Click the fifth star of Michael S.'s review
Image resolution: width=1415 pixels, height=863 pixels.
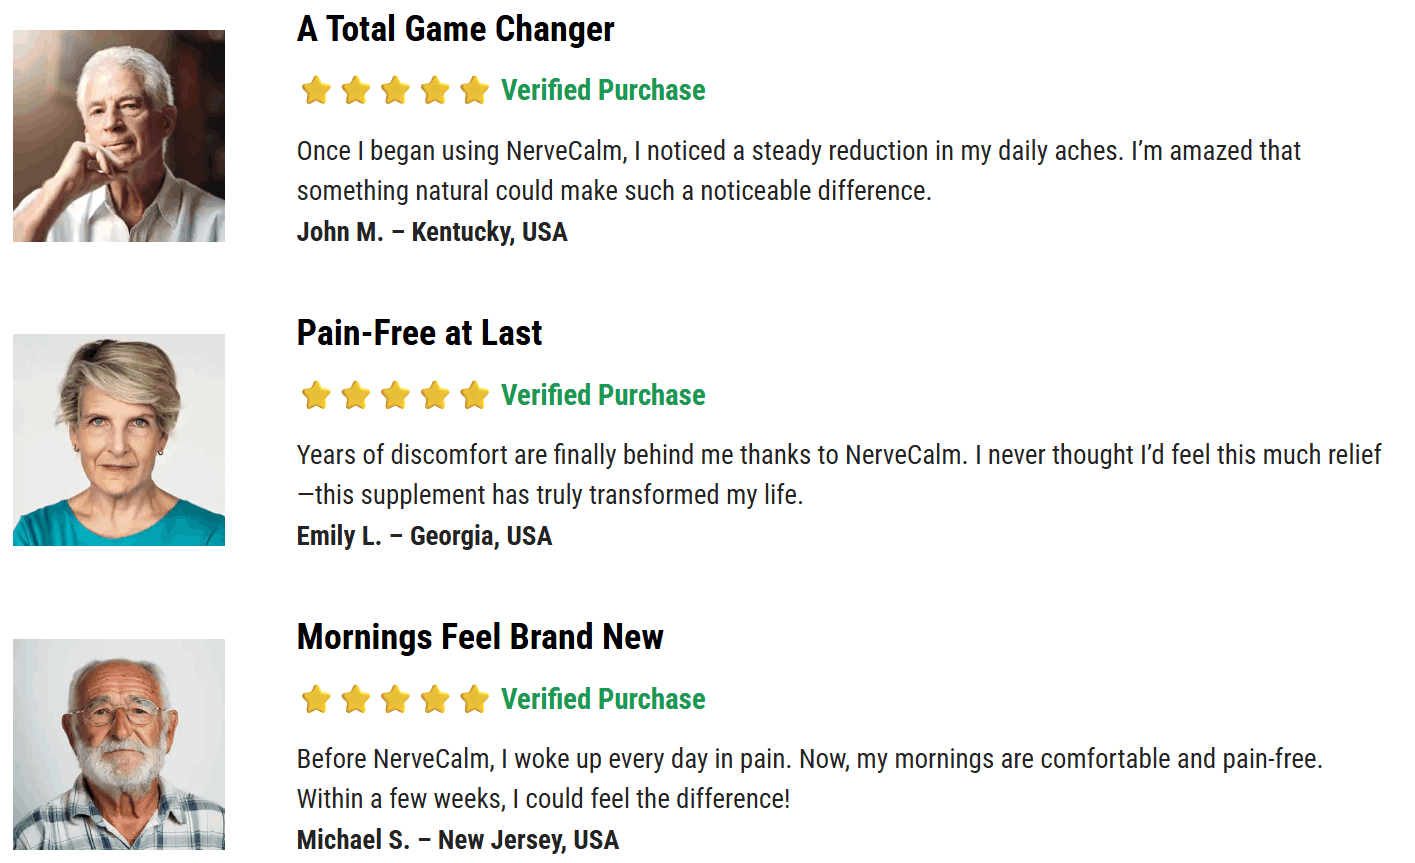pyautogui.click(x=474, y=699)
